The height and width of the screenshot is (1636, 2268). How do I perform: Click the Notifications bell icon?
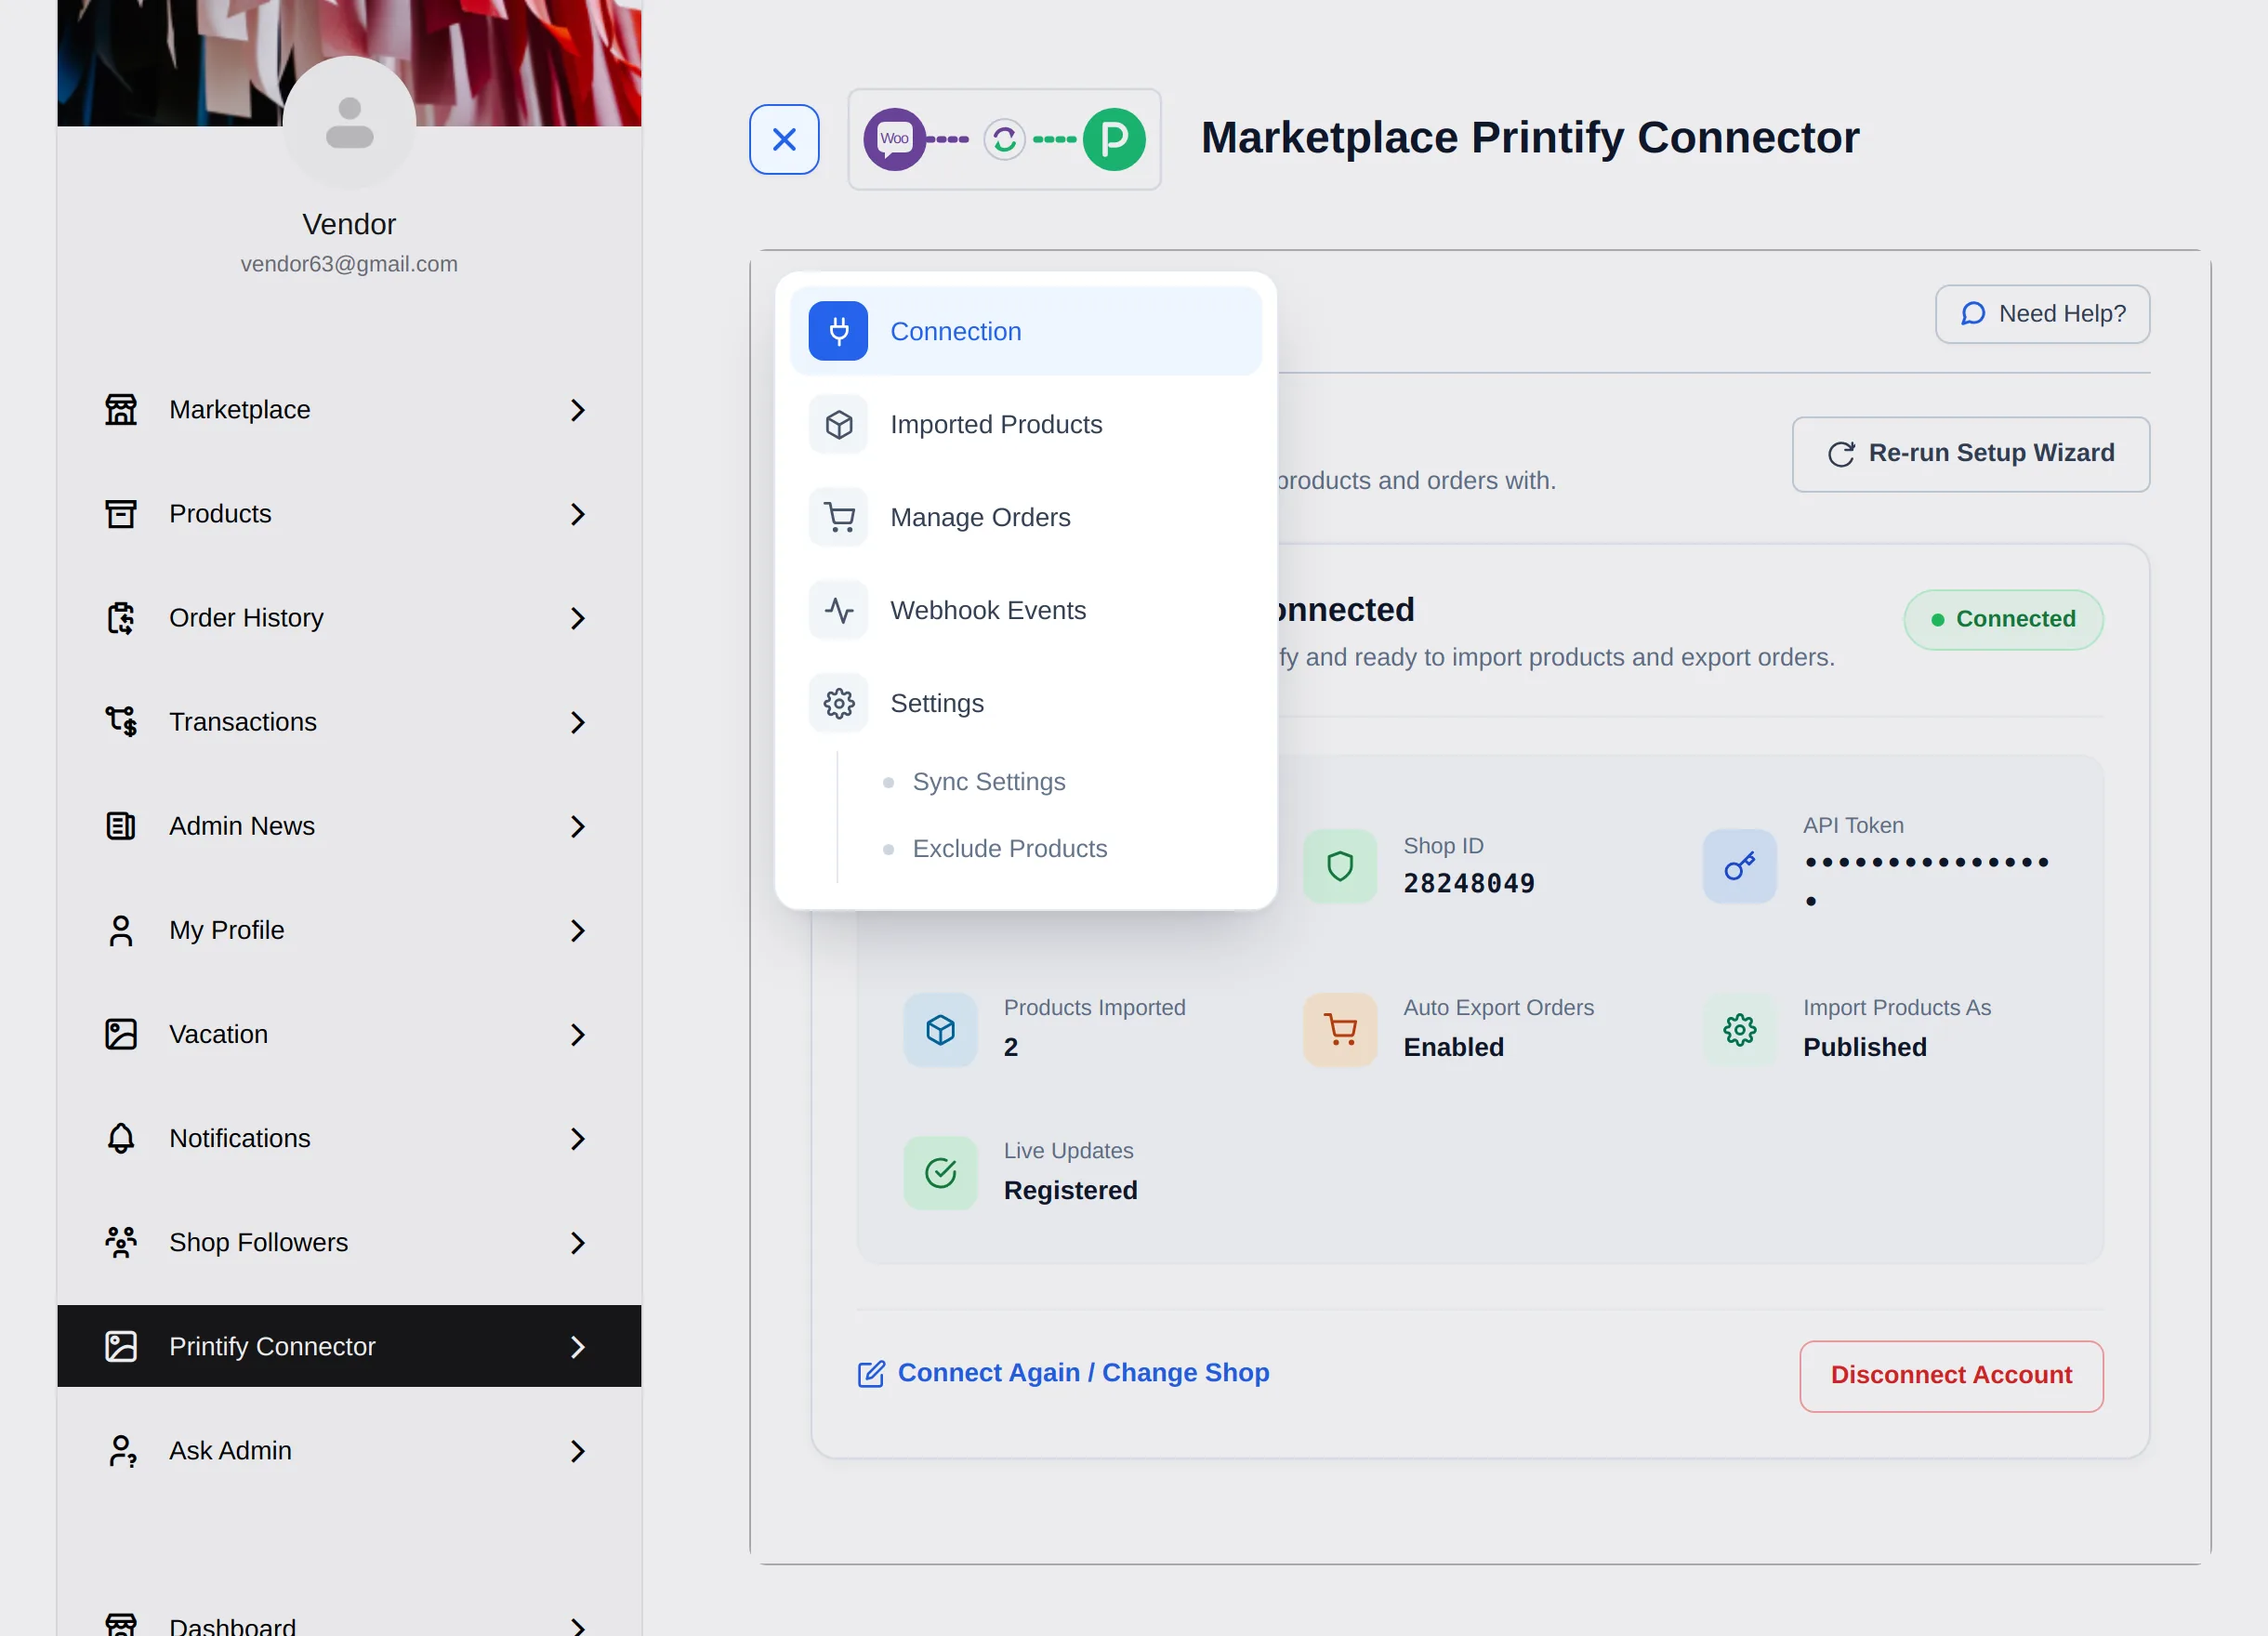[x=121, y=1138]
